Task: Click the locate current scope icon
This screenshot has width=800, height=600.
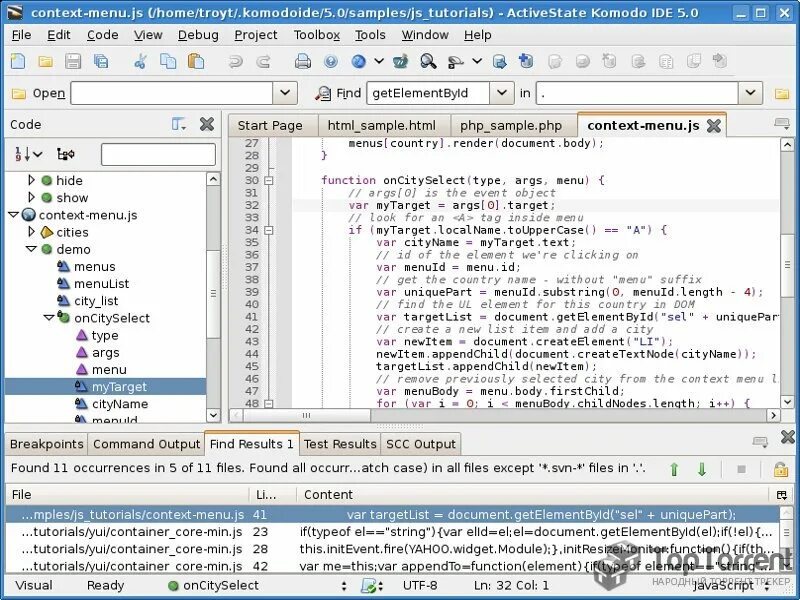Action: (x=66, y=154)
